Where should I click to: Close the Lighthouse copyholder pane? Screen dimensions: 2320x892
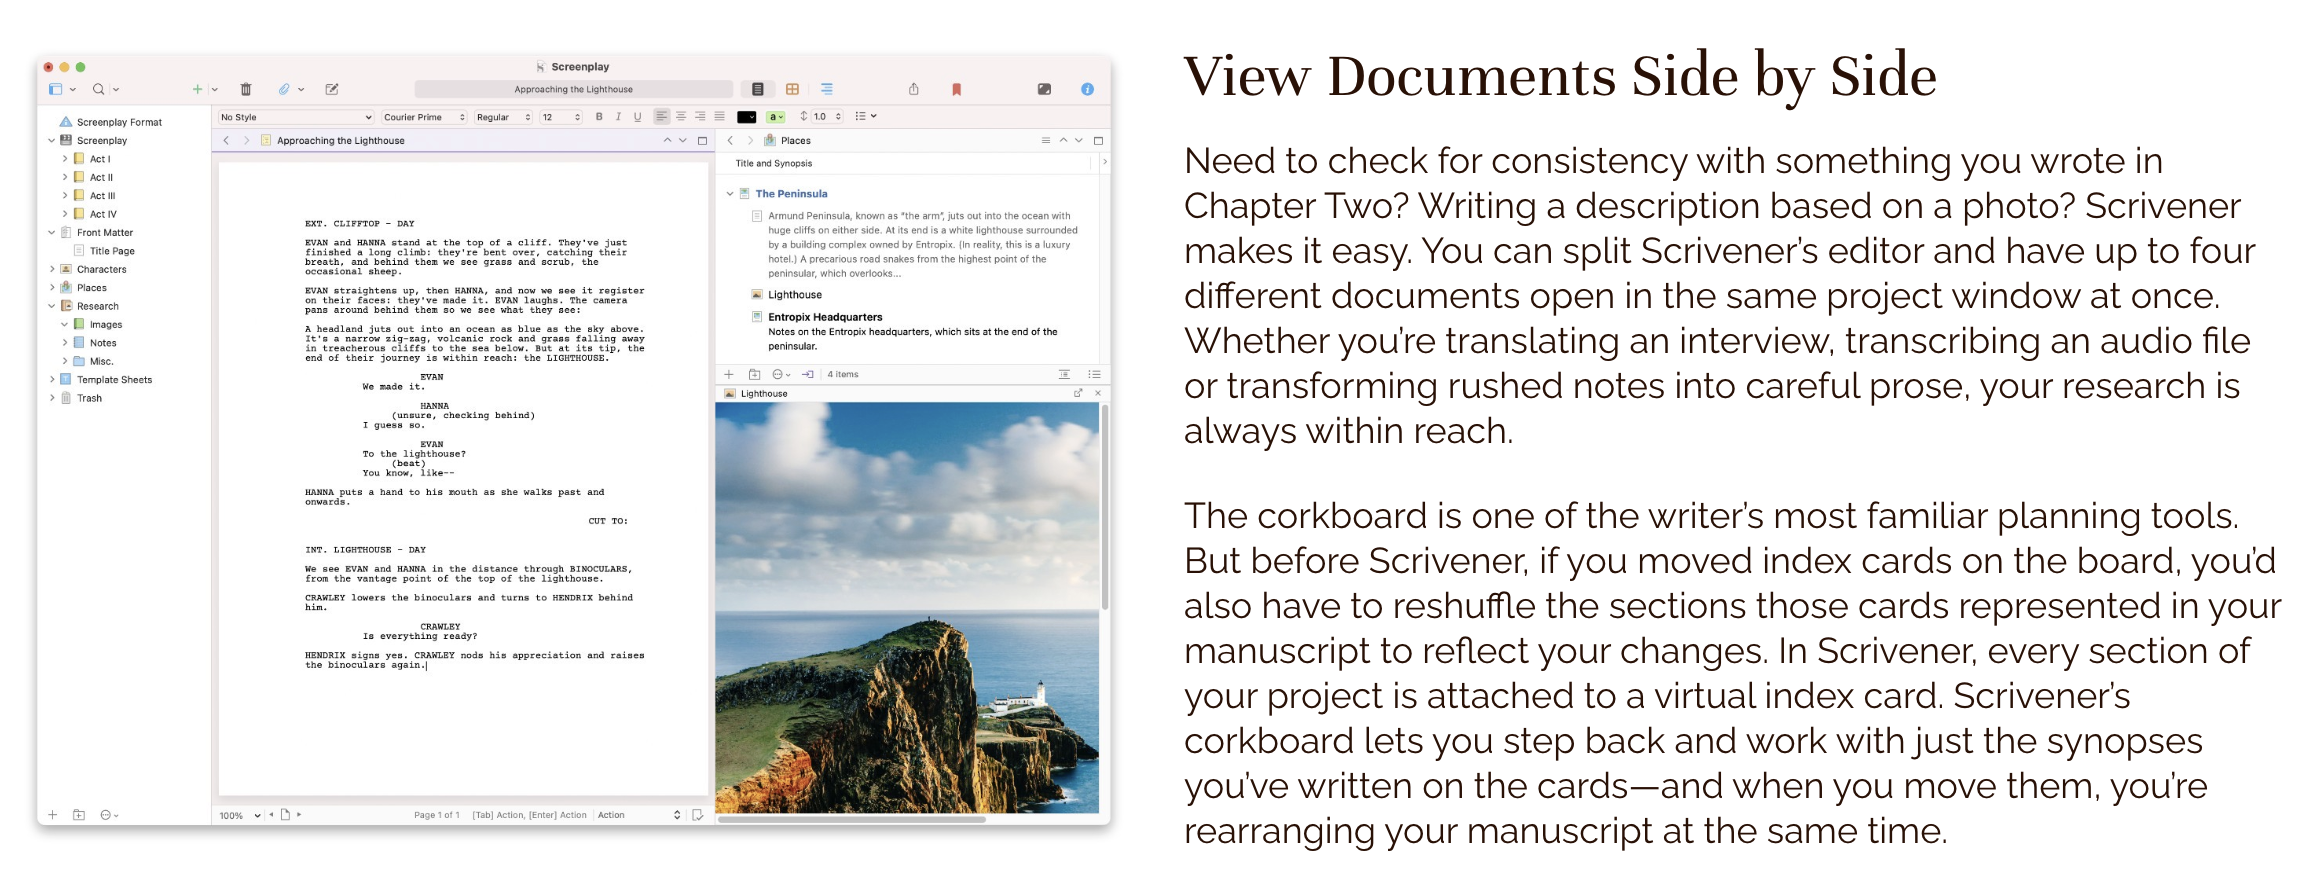pos(1098,393)
